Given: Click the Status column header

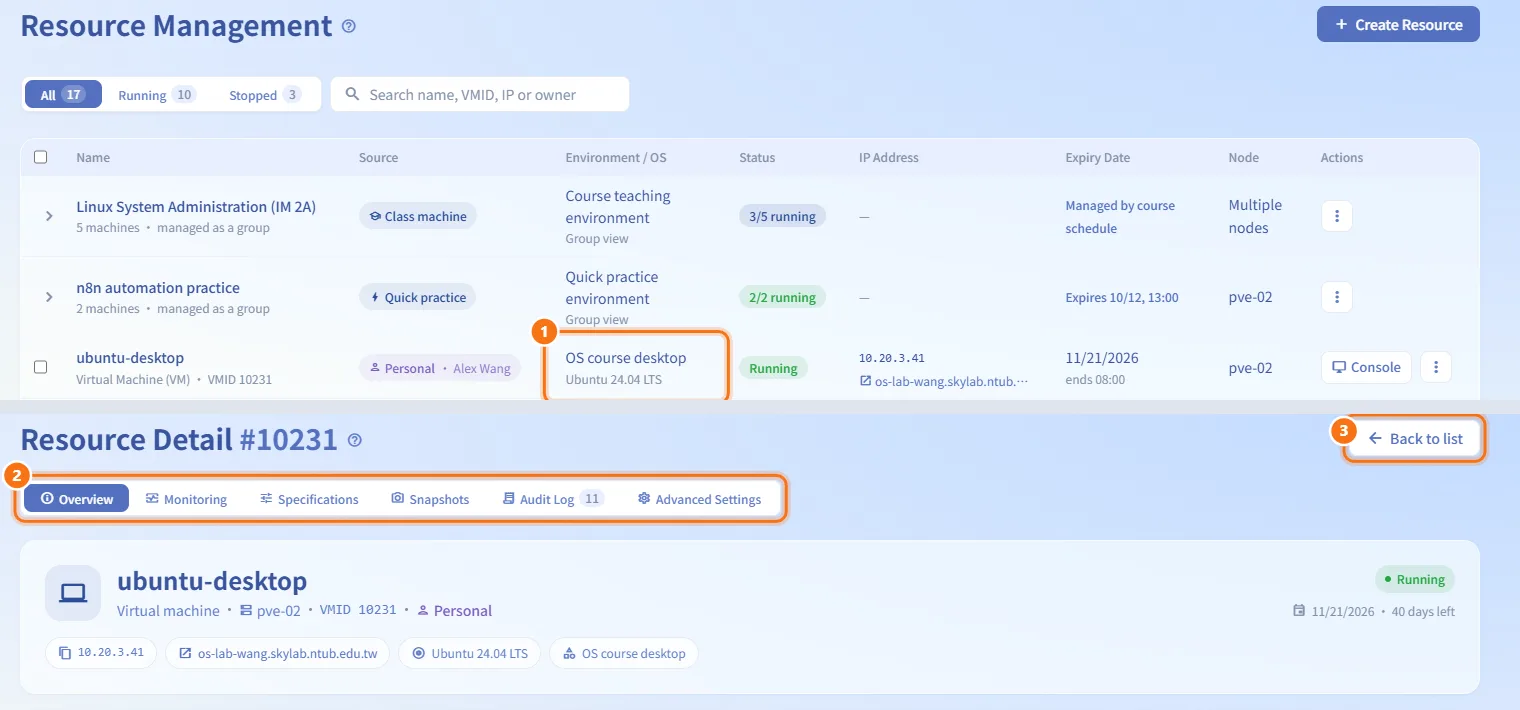Looking at the screenshot, I should (x=757, y=157).
